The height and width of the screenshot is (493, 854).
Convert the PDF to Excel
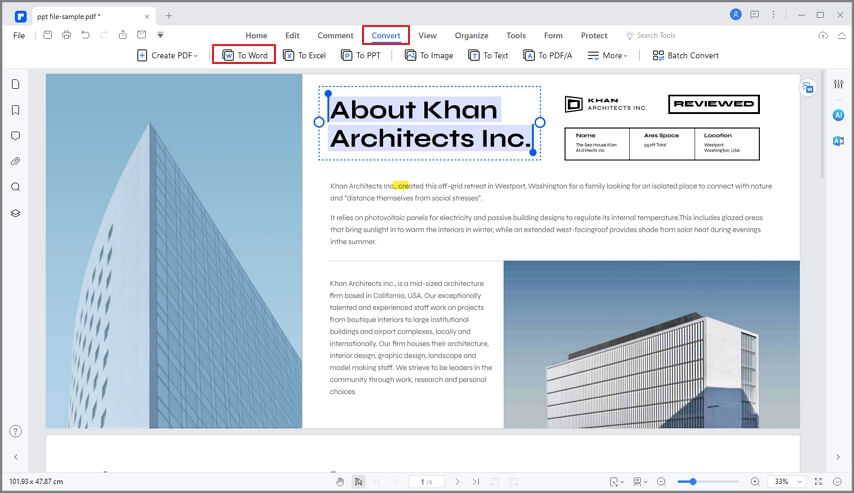(x=304, y=55)
